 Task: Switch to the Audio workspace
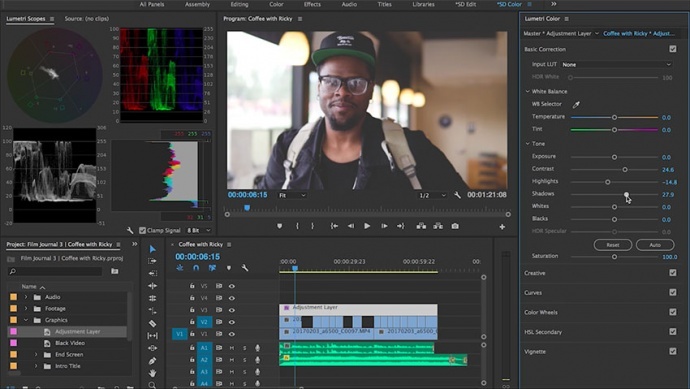[349, 4]
